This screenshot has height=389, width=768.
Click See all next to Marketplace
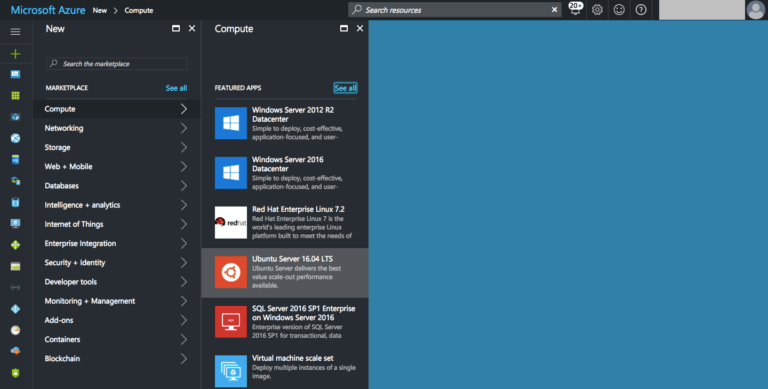[x=176, y=88]
